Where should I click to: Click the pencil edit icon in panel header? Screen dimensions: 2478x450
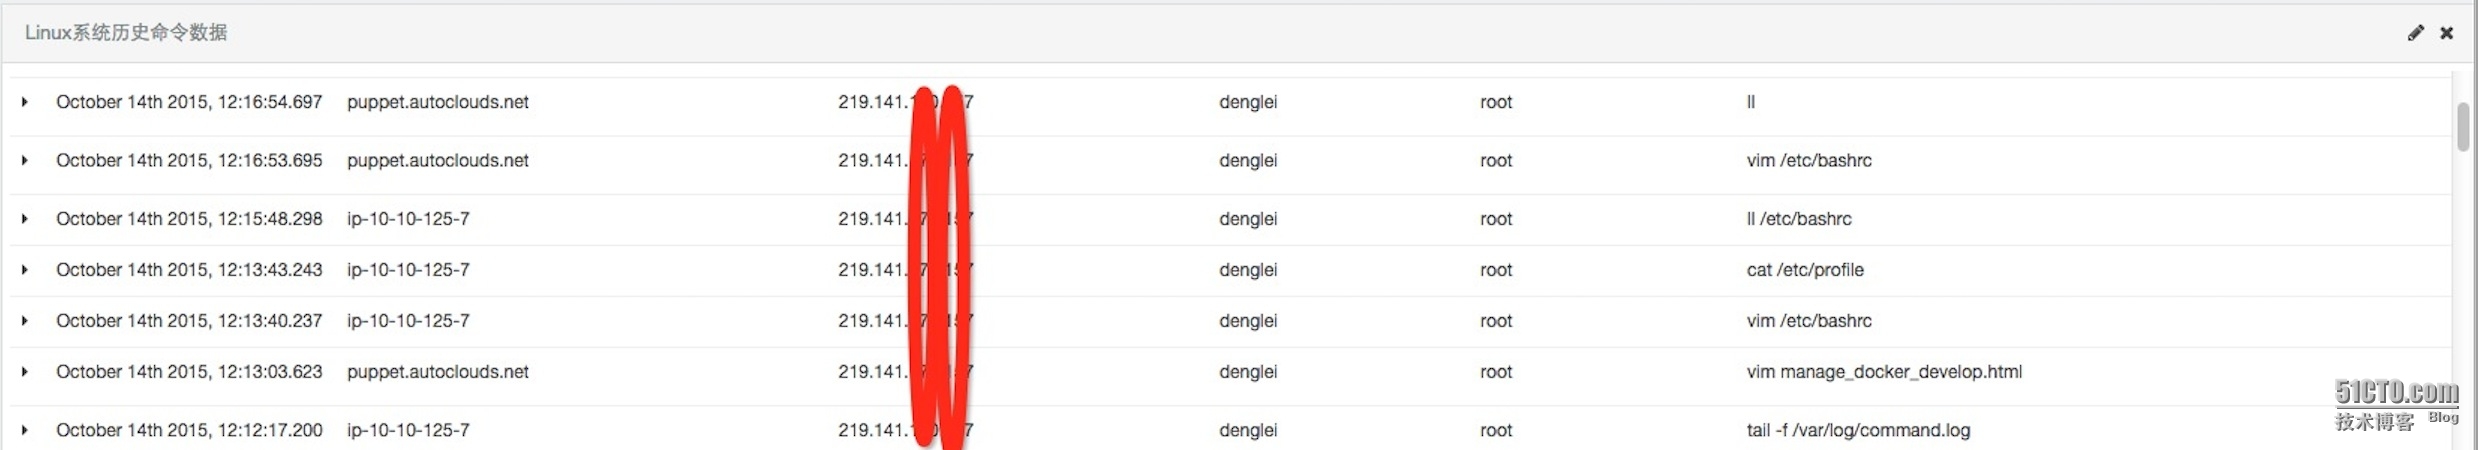click(2415, 33)
